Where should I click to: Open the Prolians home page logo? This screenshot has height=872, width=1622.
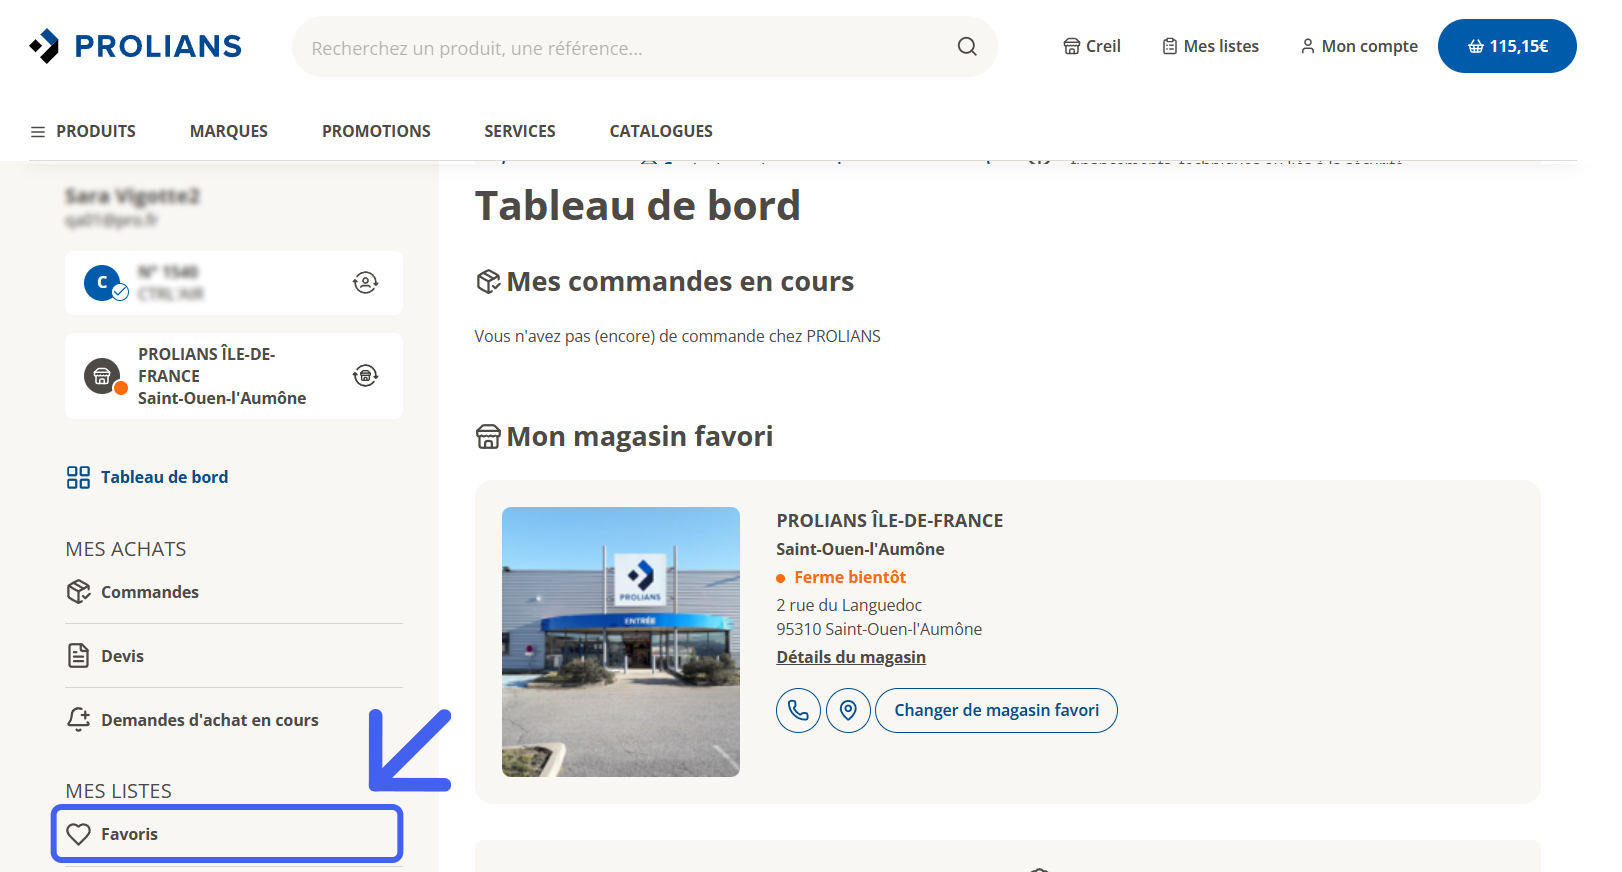pos(136,46)
